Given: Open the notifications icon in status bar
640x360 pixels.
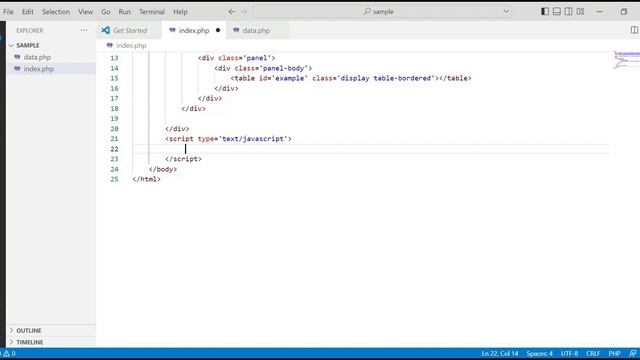Looking at the screenshot, I should [633, 353].
